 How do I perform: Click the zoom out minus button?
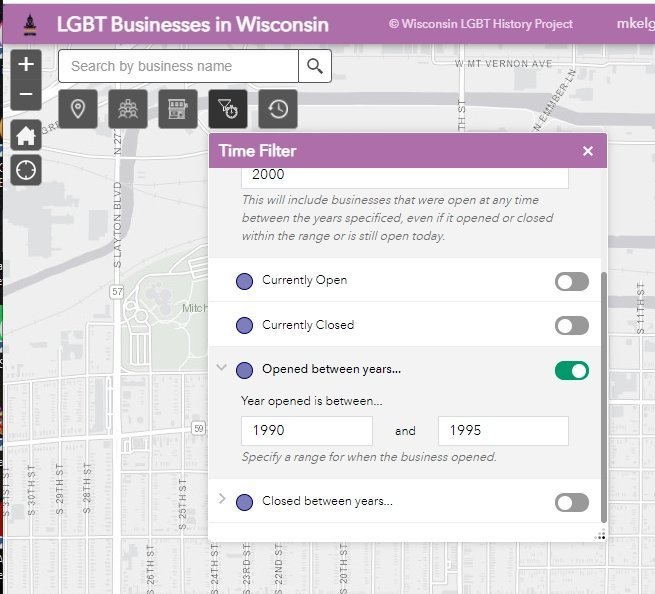pyautogui.click(x=26, y=95)
